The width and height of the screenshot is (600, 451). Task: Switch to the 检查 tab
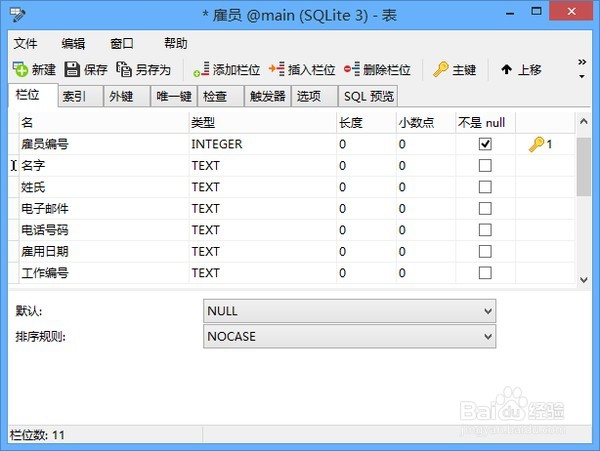pos(221,96)
